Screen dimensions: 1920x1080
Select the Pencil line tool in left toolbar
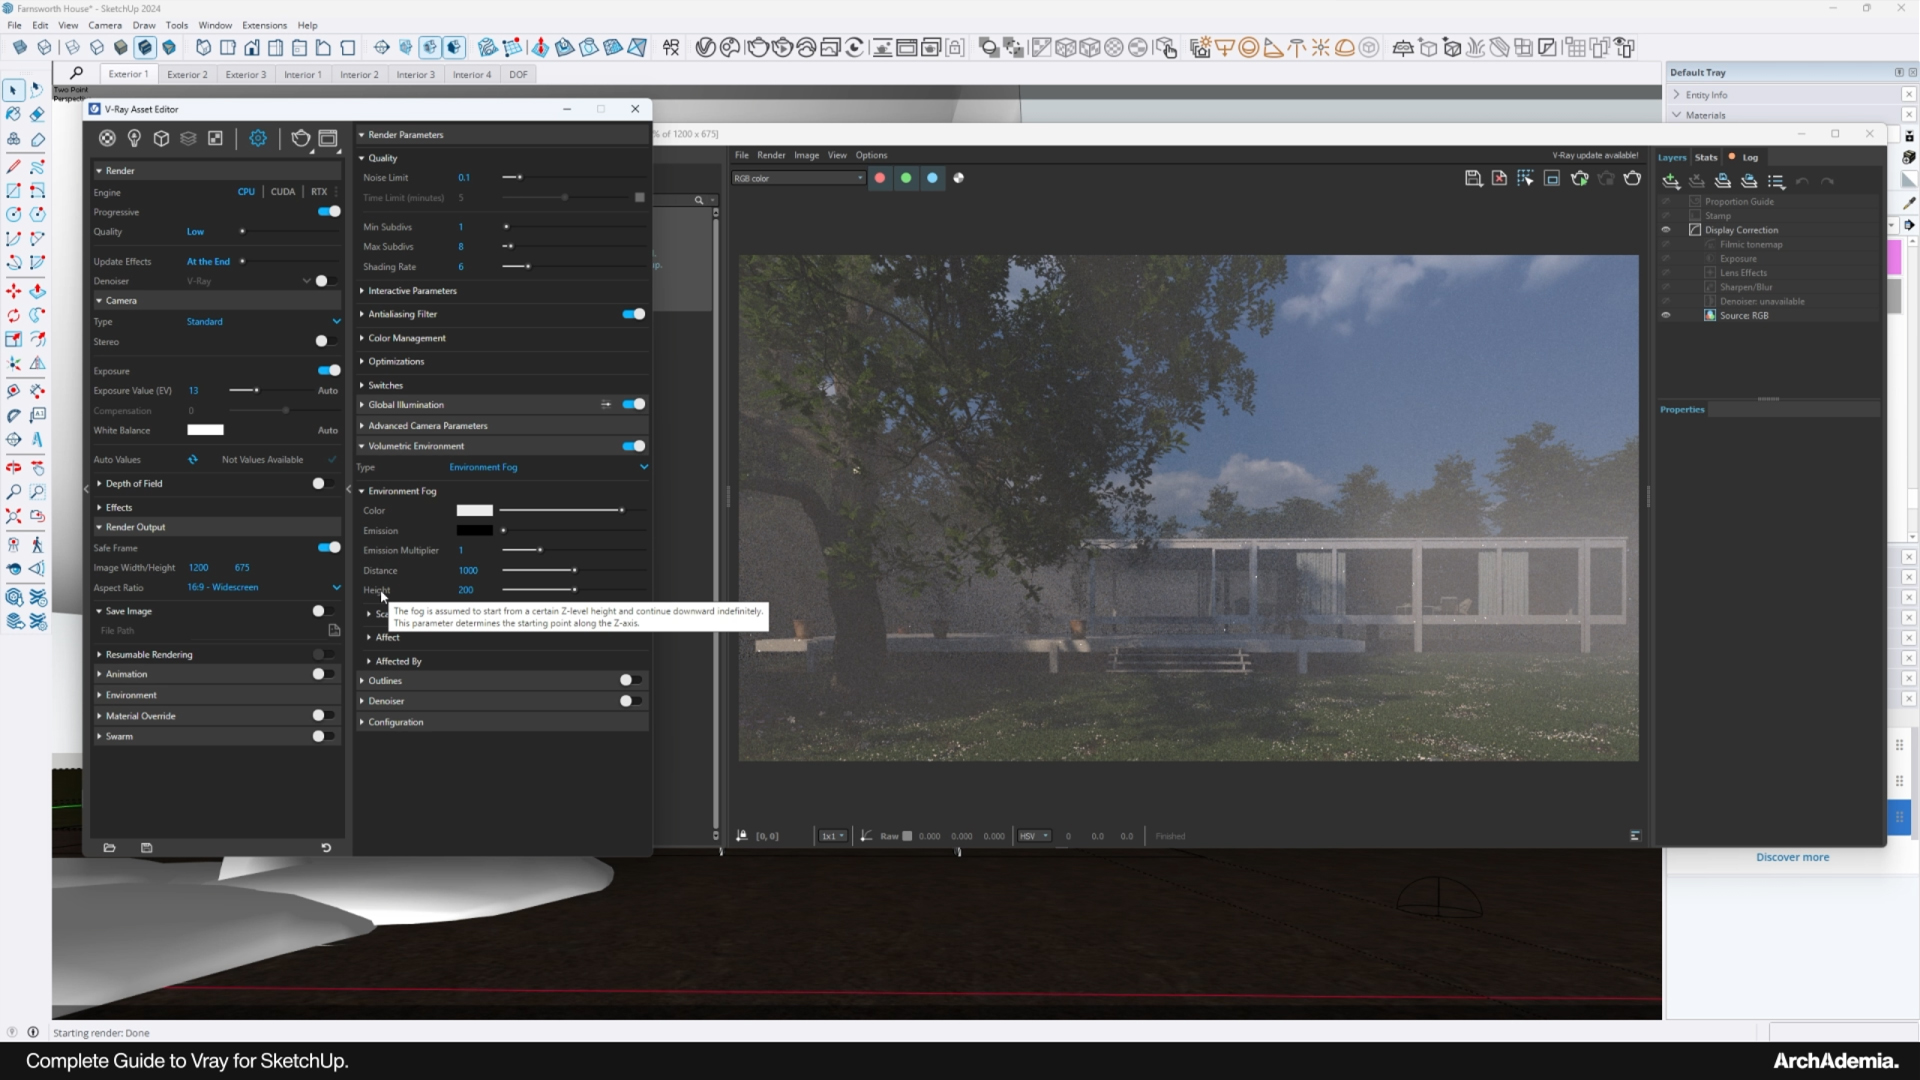pyautogui.click(x=14, y=166)
